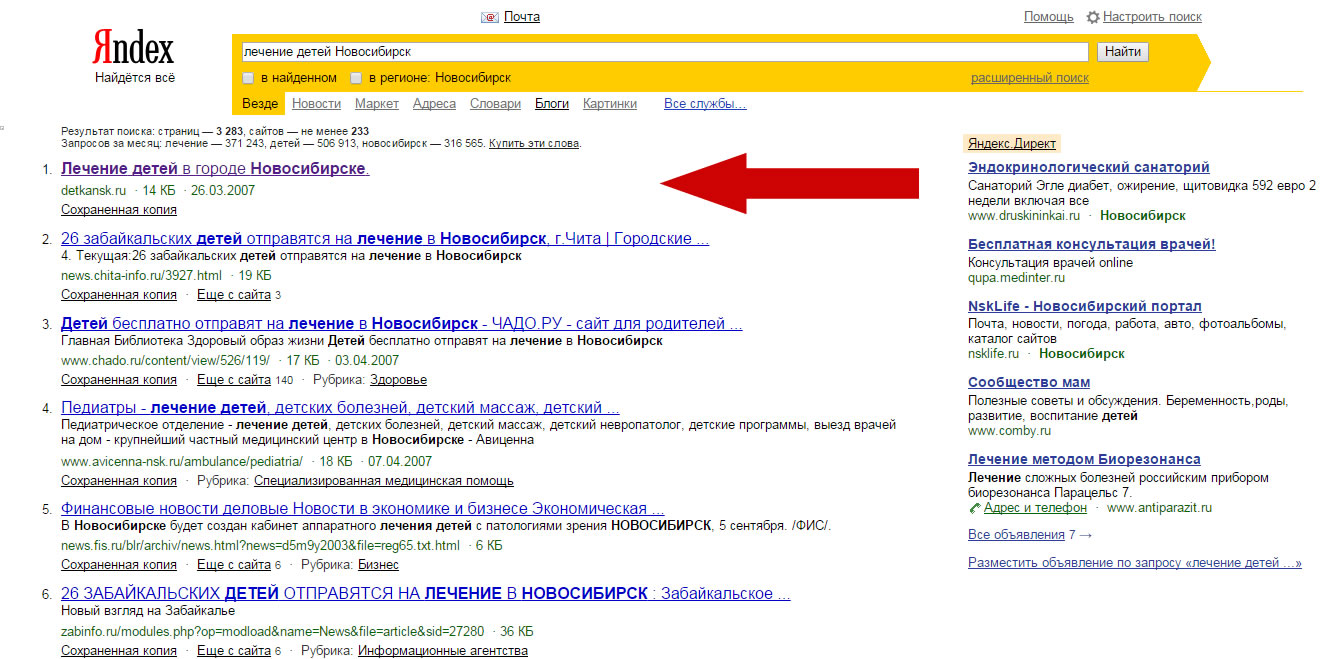Viewport: 1338px width, 659px height.
Task: Click the «Купить эти слова» link
Action: (x=534, y=144)
